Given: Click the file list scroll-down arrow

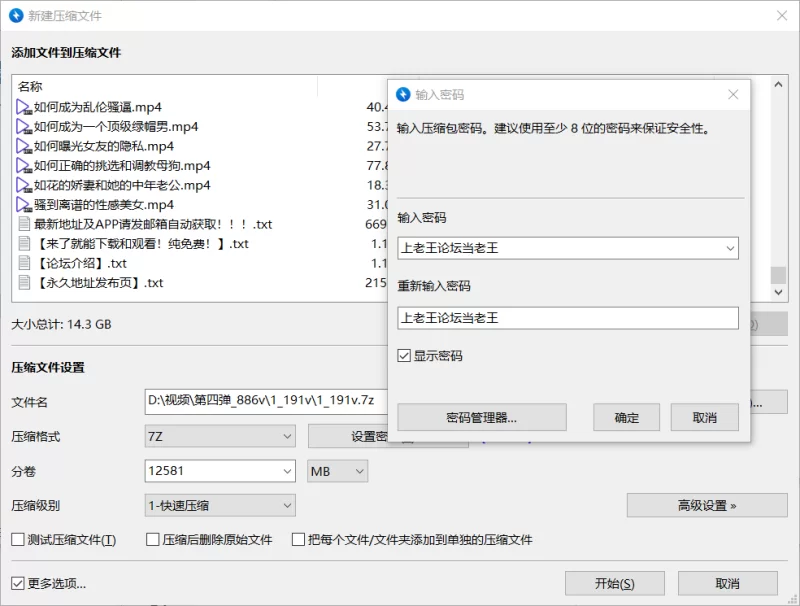Looking at the screenshot, I should 778,292.
